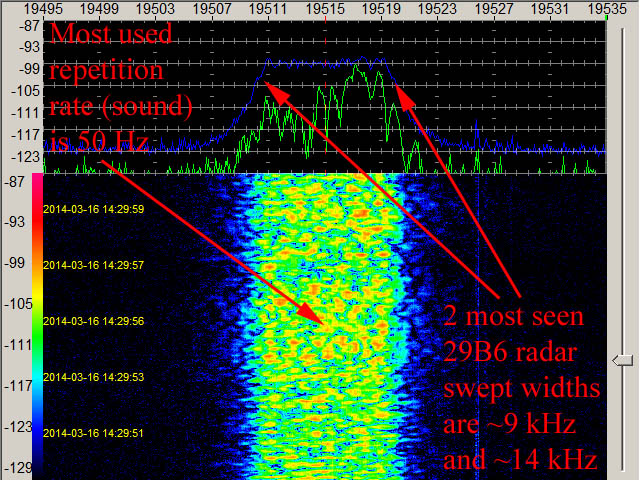Click timestamp 2014-03-16 14:29:59
640x480 pixels.
[93, 209]
